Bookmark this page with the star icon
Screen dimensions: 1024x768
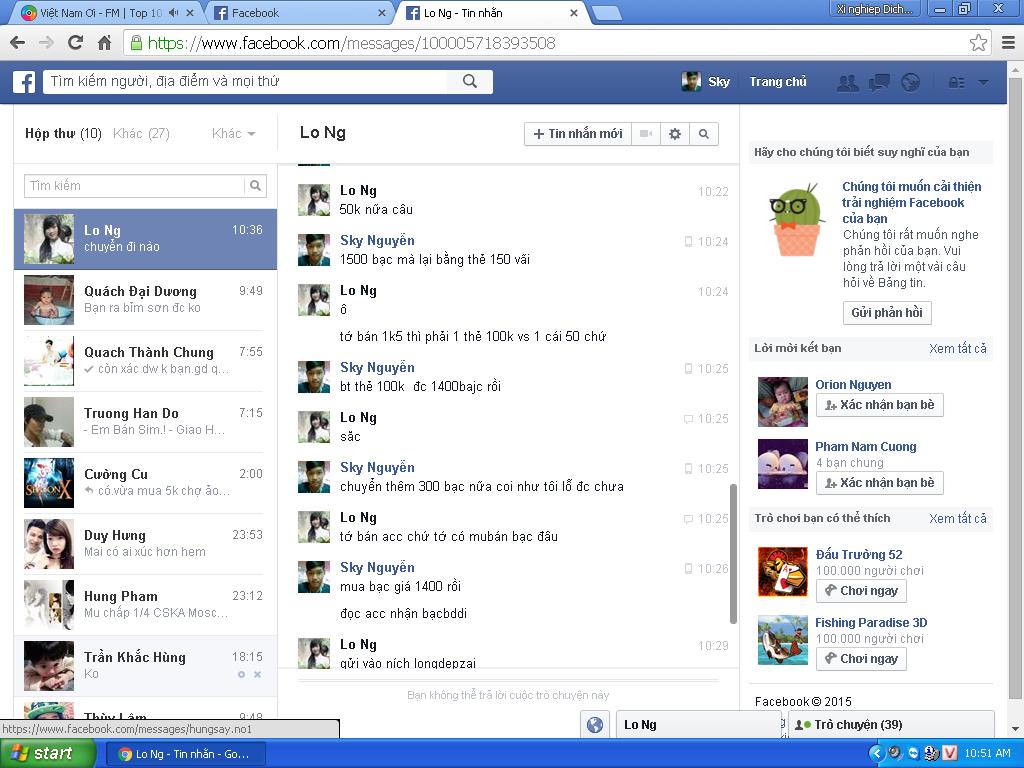point(978,43)
